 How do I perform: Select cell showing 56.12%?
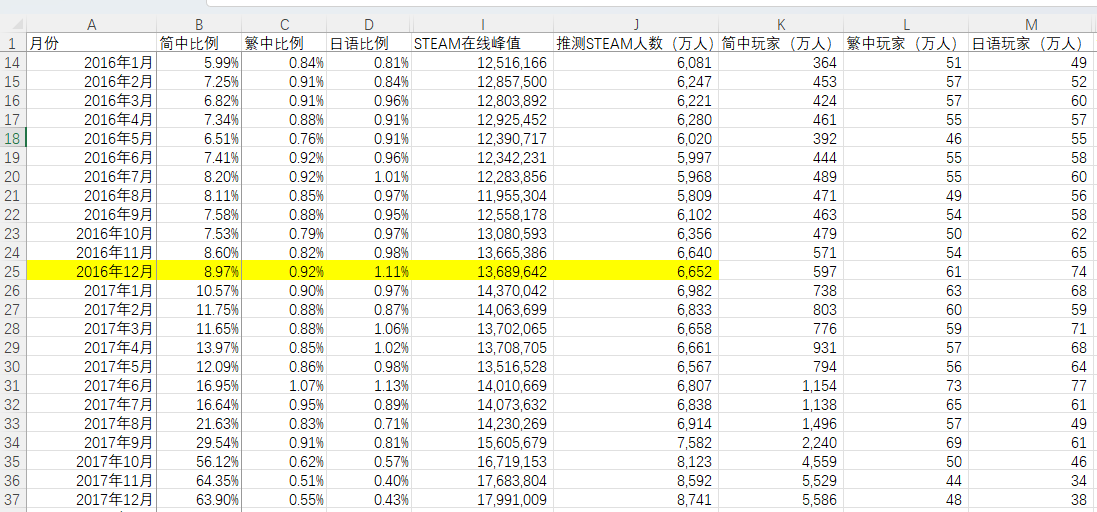[199, 462]
